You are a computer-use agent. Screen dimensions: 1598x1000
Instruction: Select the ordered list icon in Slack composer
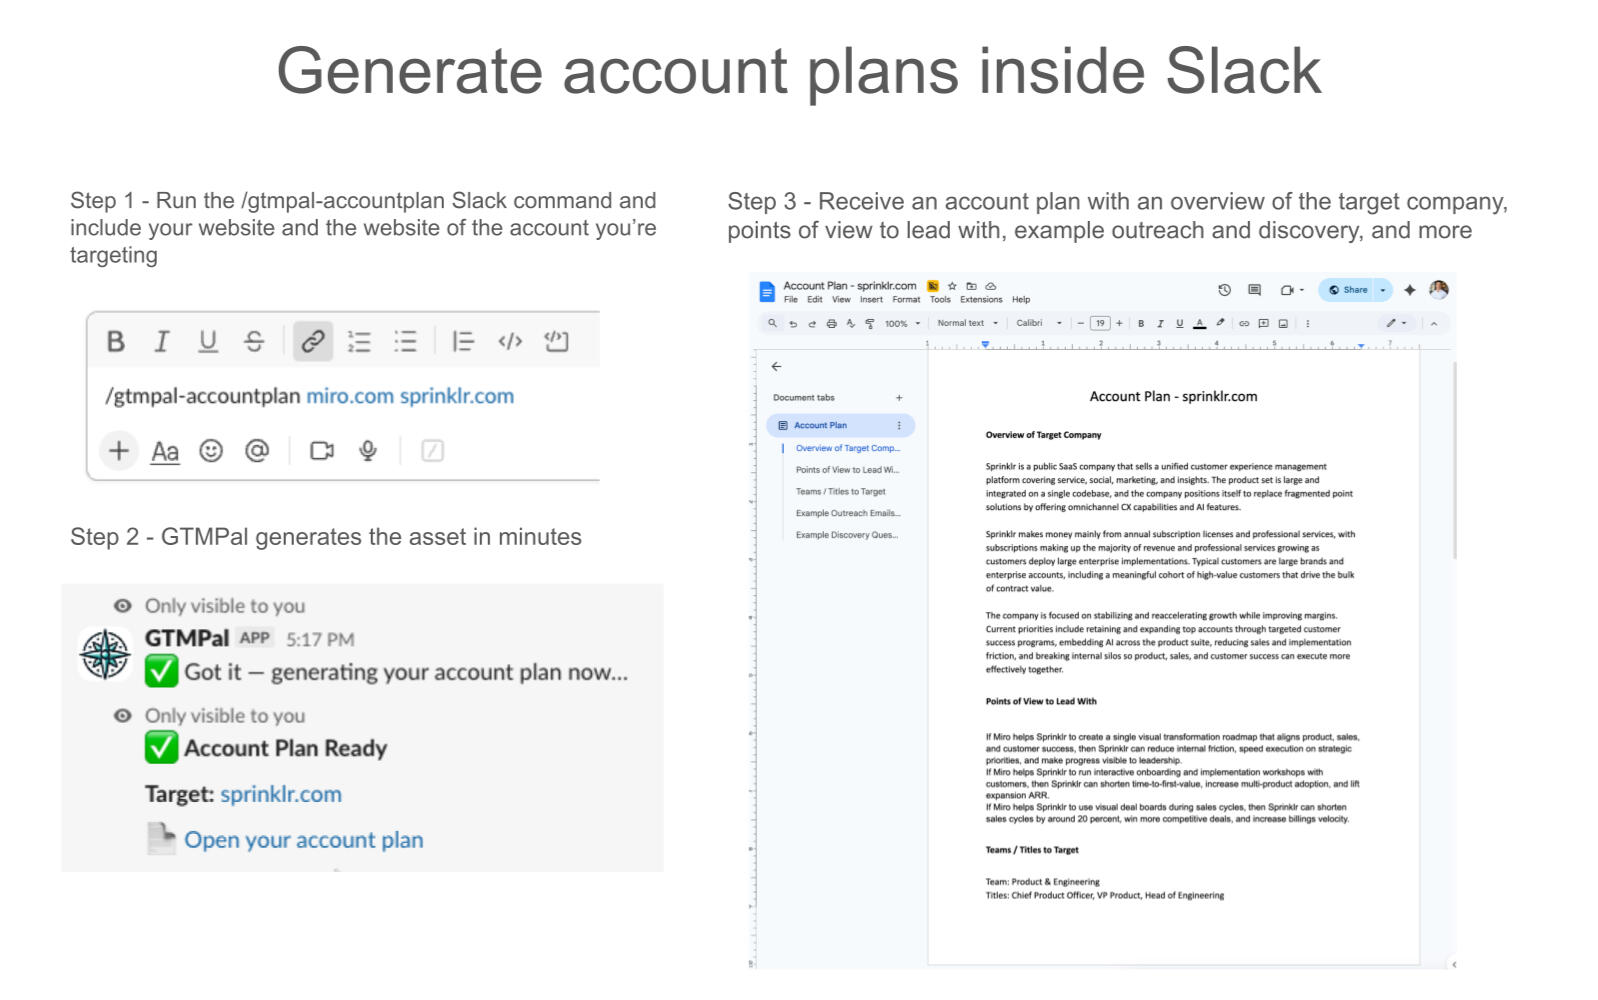(x=359, y=342)
